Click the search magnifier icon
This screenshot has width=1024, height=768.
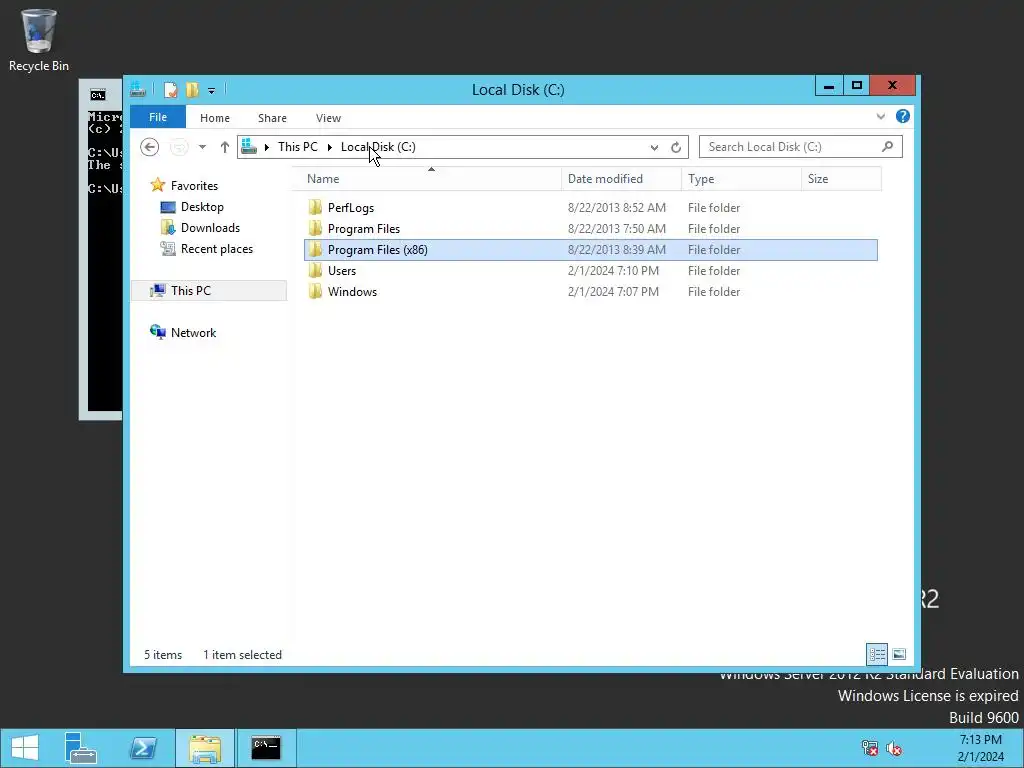pyautogui.click(x=887, y=146)
